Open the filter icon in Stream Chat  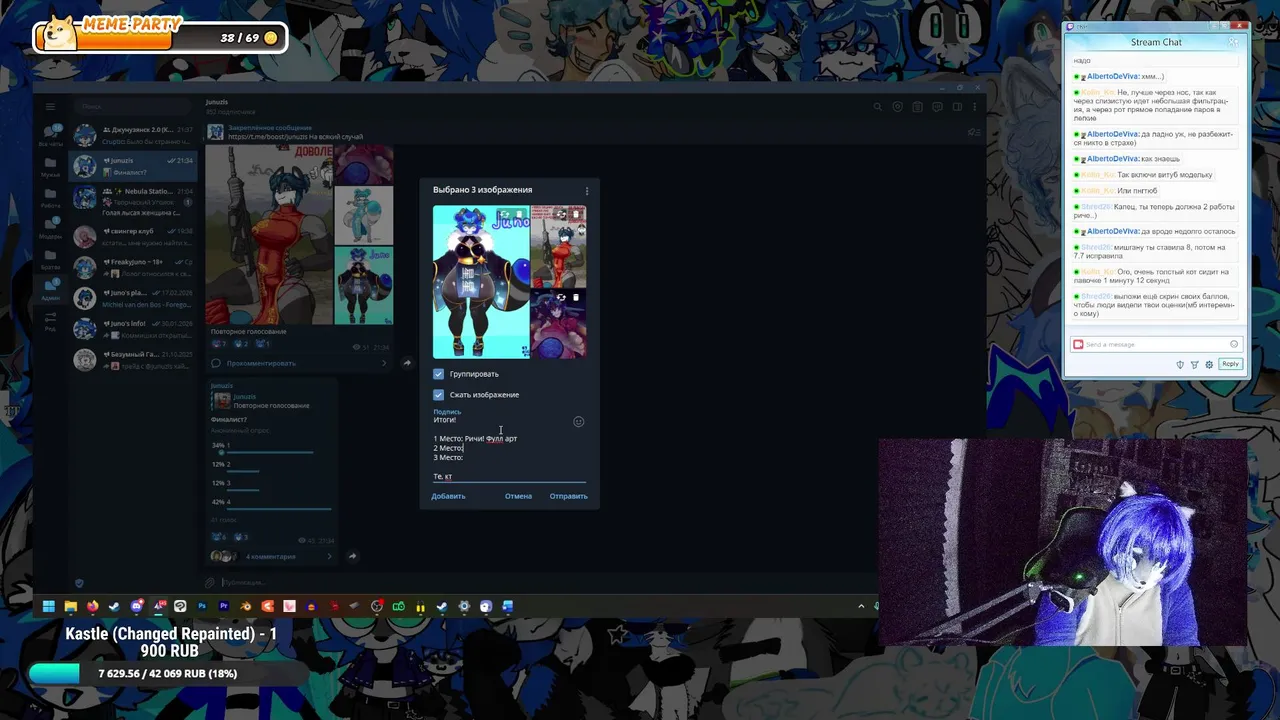coord(1194,364)
